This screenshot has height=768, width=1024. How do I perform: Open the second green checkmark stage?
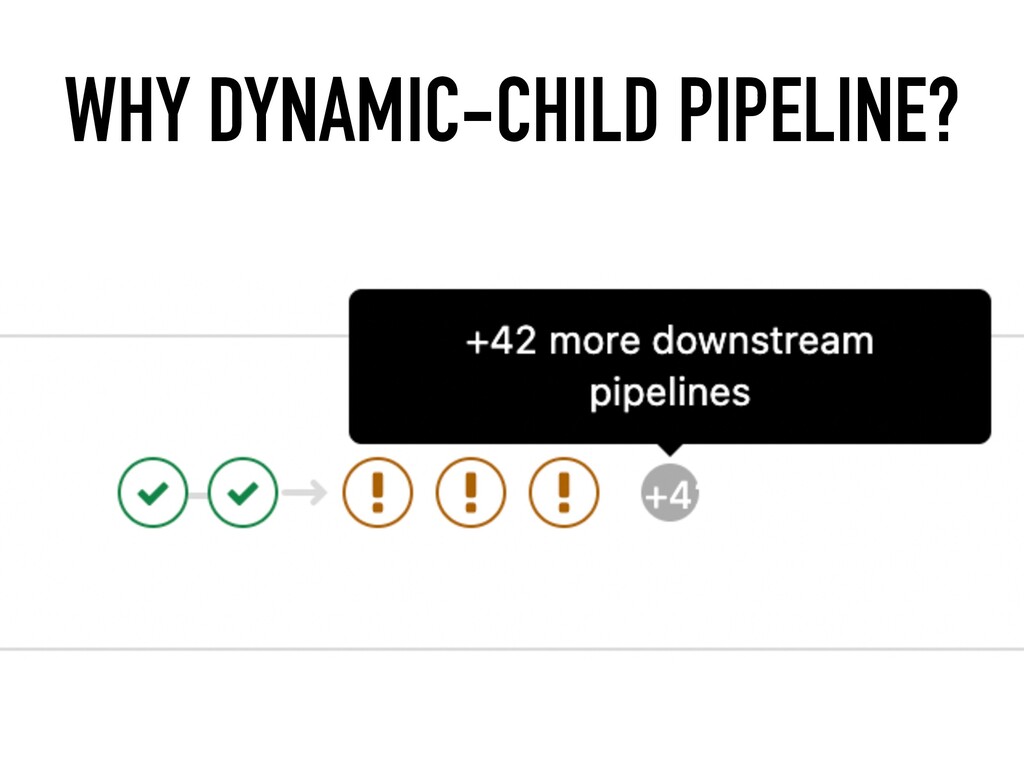click(243, 492)
